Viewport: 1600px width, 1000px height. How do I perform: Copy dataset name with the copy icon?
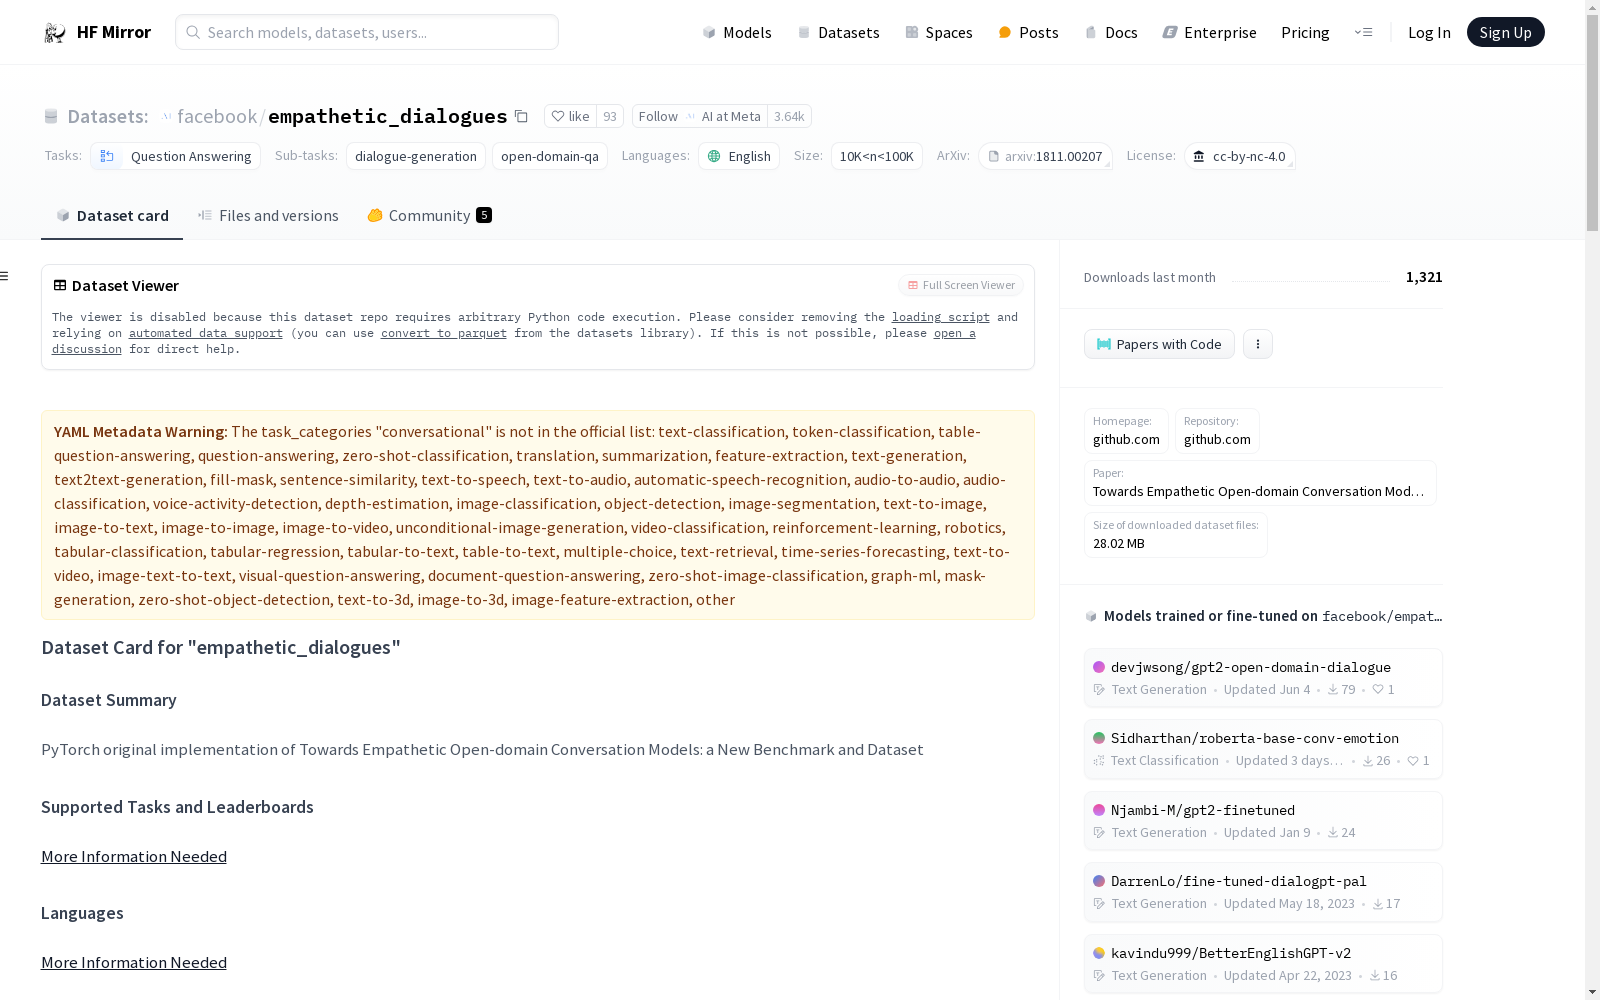click(x=521, y=116)
